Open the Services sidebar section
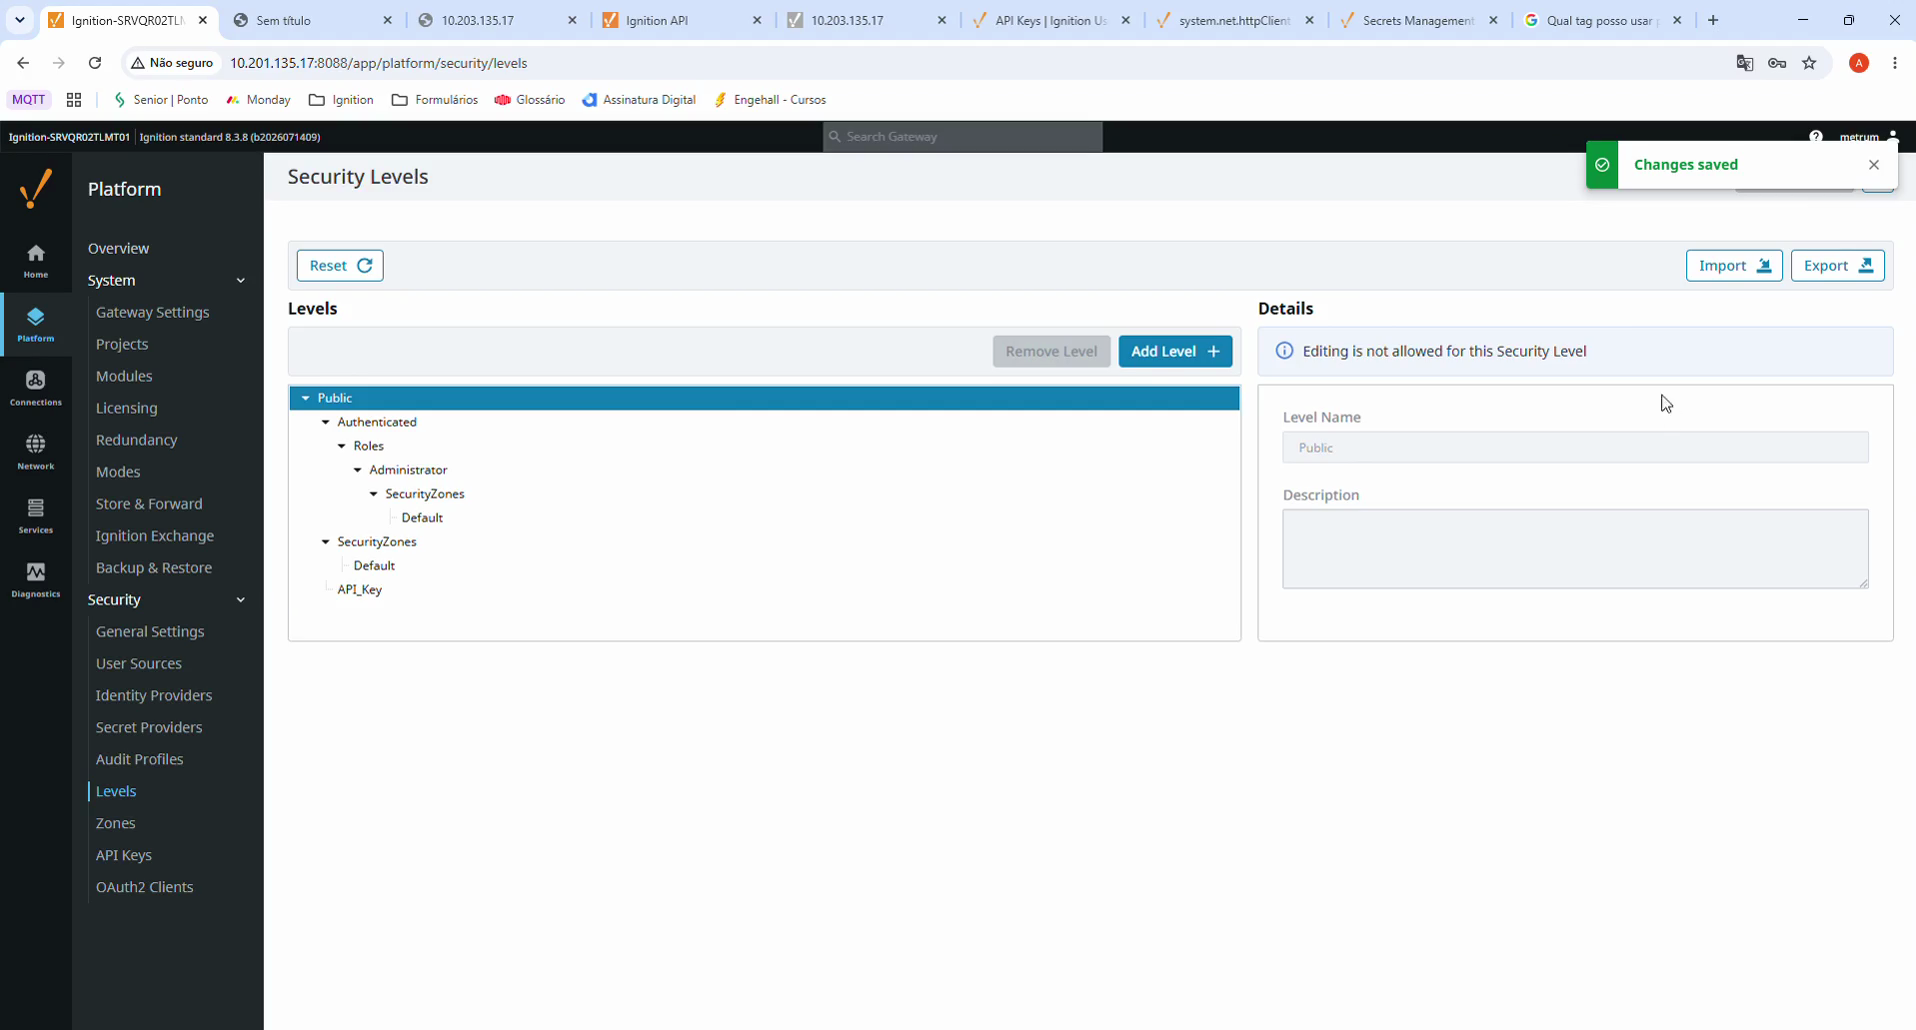Screen dimensions: 1916x1030 [x=36, y=517]
